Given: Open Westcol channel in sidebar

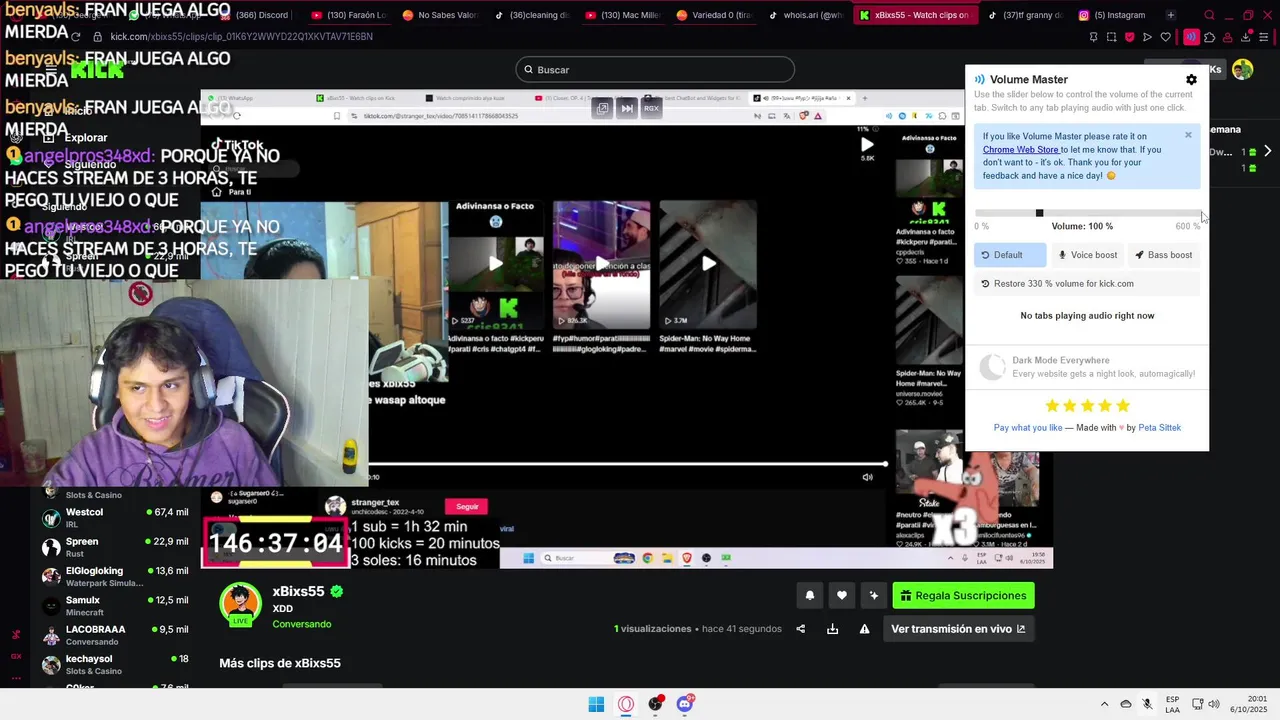Looking at the screenshot, I should click(x=115, y=518).
